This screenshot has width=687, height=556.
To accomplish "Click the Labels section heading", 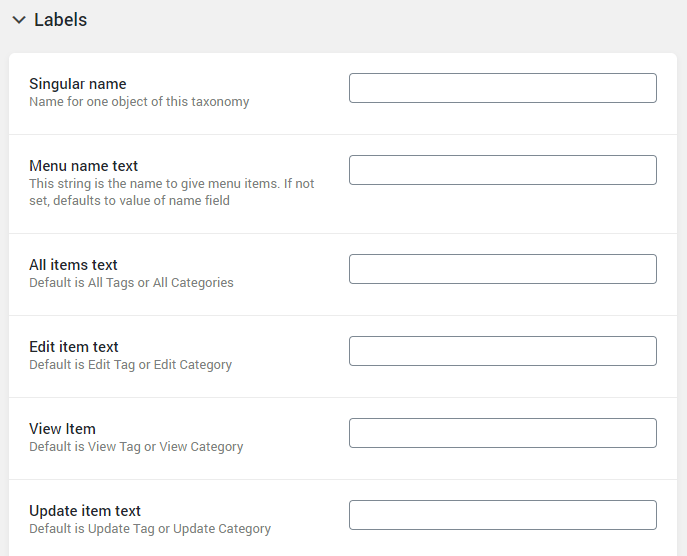I will click(x=60, y=20).
